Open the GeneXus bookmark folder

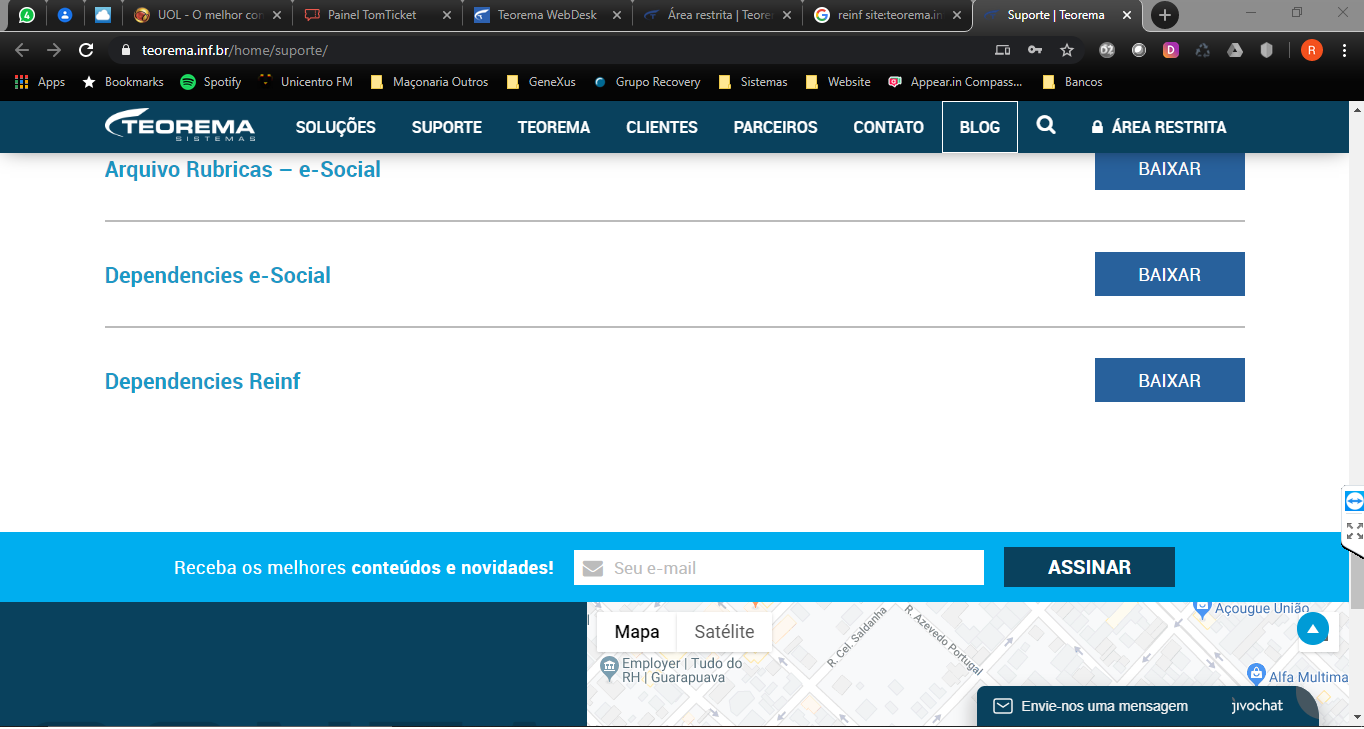541,82
